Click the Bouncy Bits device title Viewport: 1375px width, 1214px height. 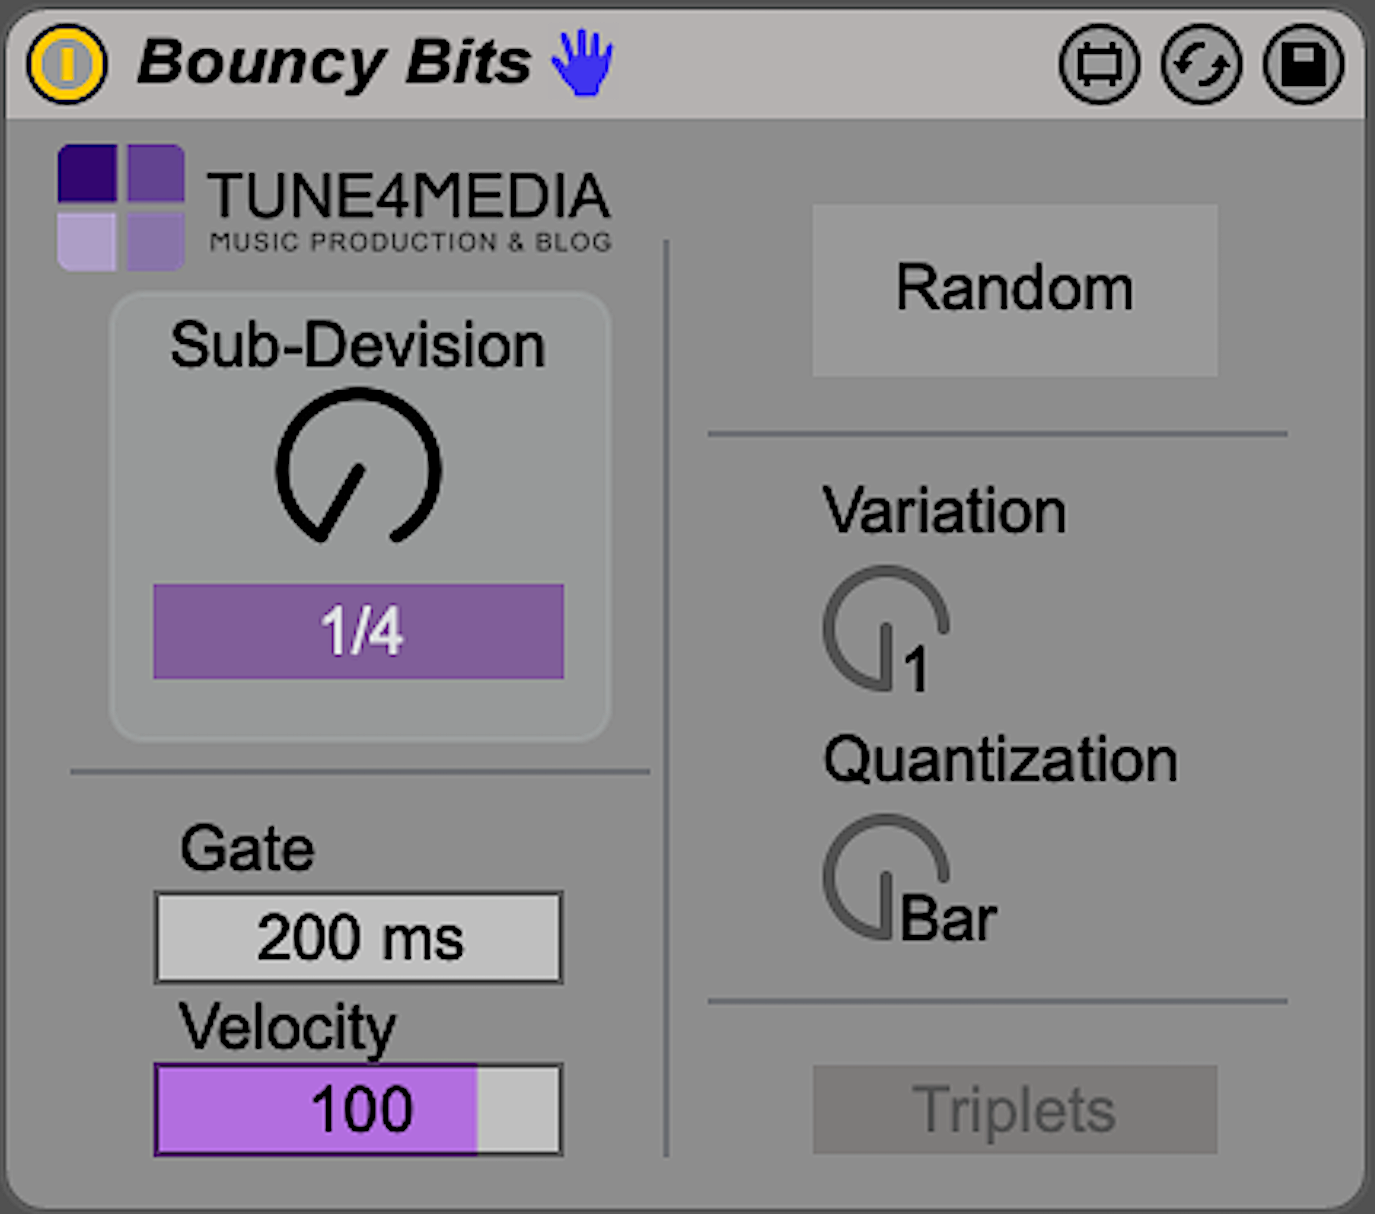coord(334,63)
